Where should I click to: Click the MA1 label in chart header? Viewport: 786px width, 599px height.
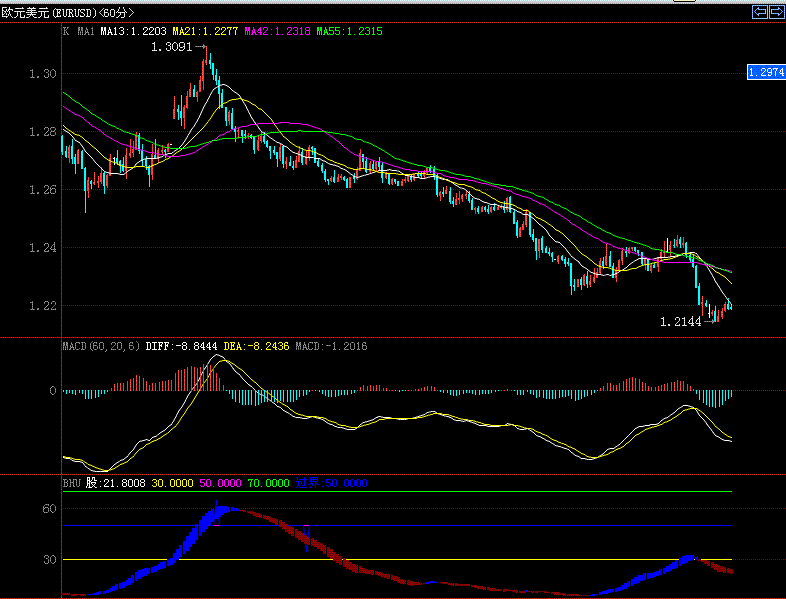pos(86,31)
